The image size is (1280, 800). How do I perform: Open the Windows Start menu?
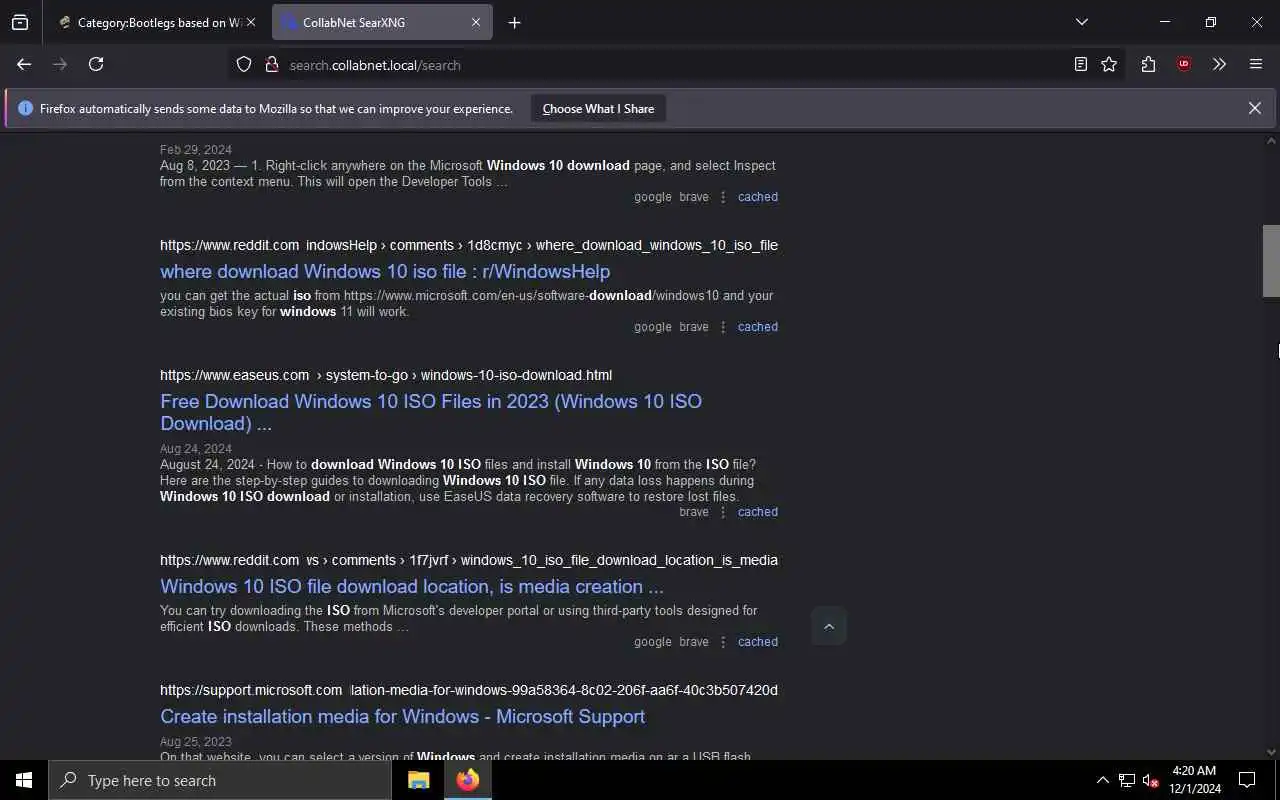pyautogui.click(x=24, y=780)
